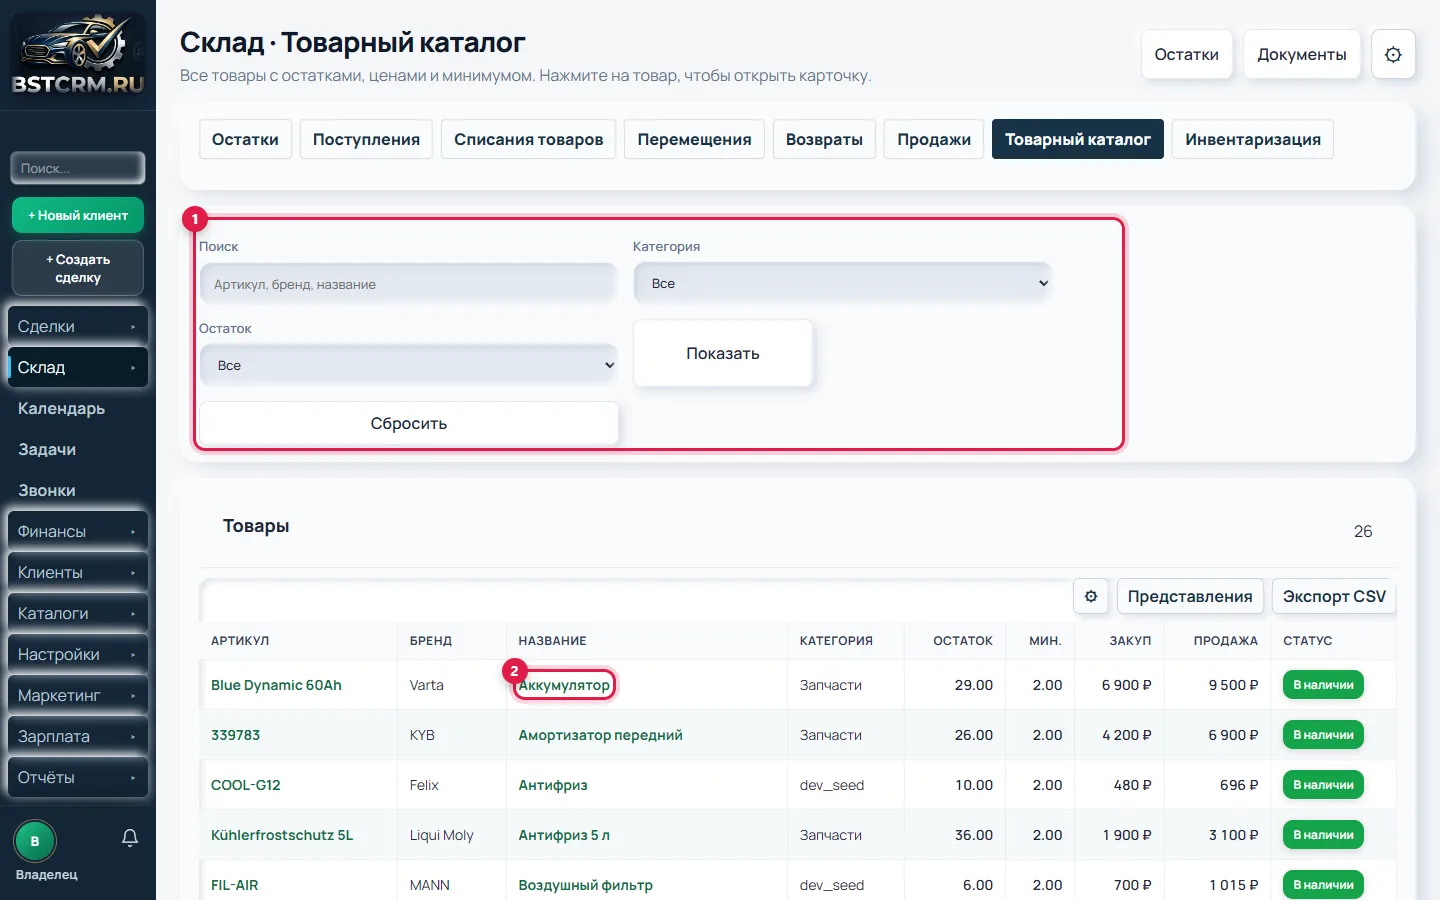The width and height of the screenshot is (1440, 900).
Task: Open the header Документы button
Action: pyautogui.click(x=1302, y=55)
